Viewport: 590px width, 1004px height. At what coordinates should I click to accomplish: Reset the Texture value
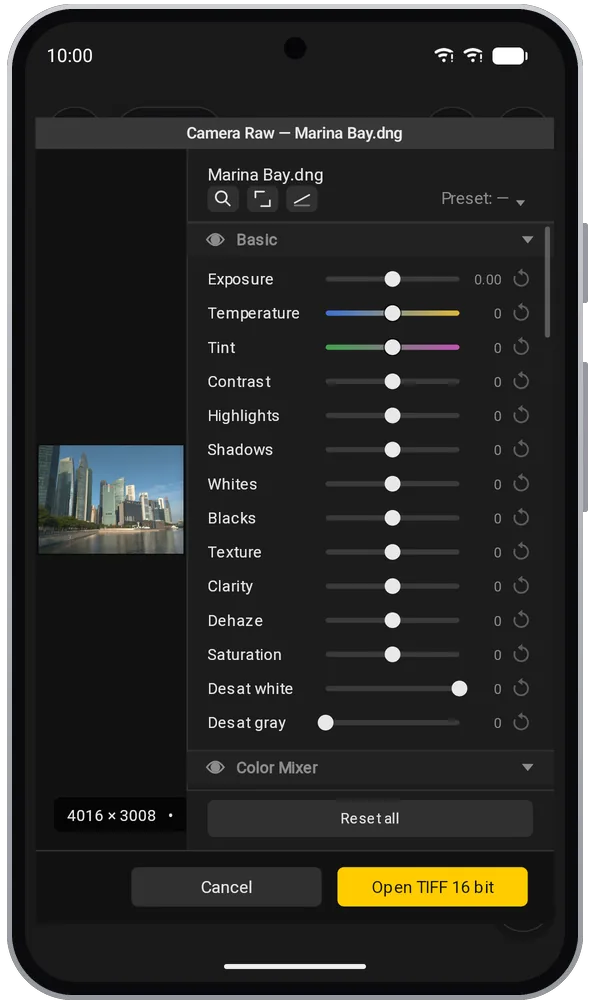[521, 552]
